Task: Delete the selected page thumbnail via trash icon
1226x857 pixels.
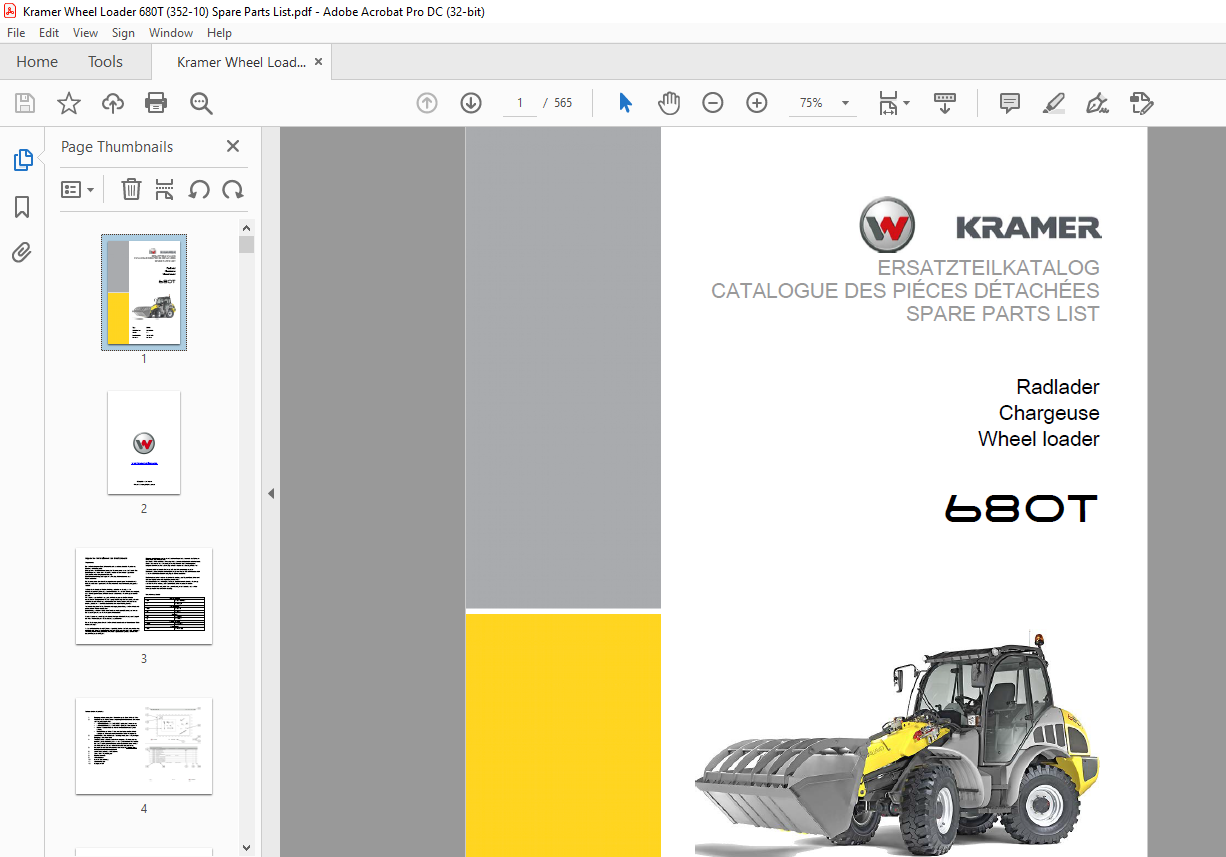Action: tap(131, 189)
